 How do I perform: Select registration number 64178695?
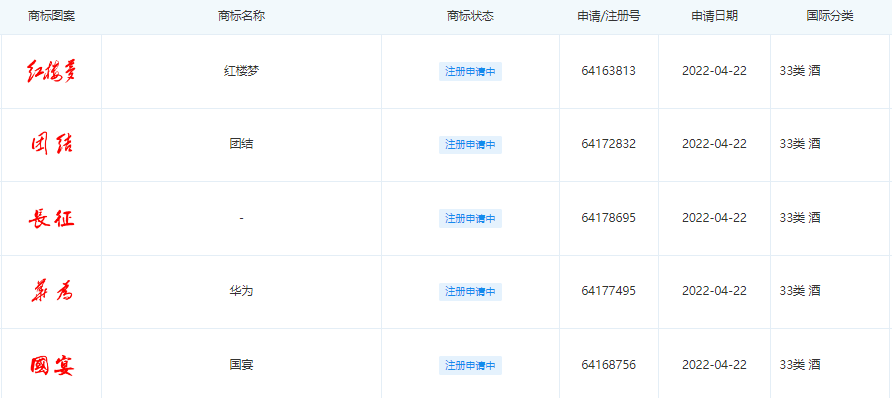(x=609, y=218)
